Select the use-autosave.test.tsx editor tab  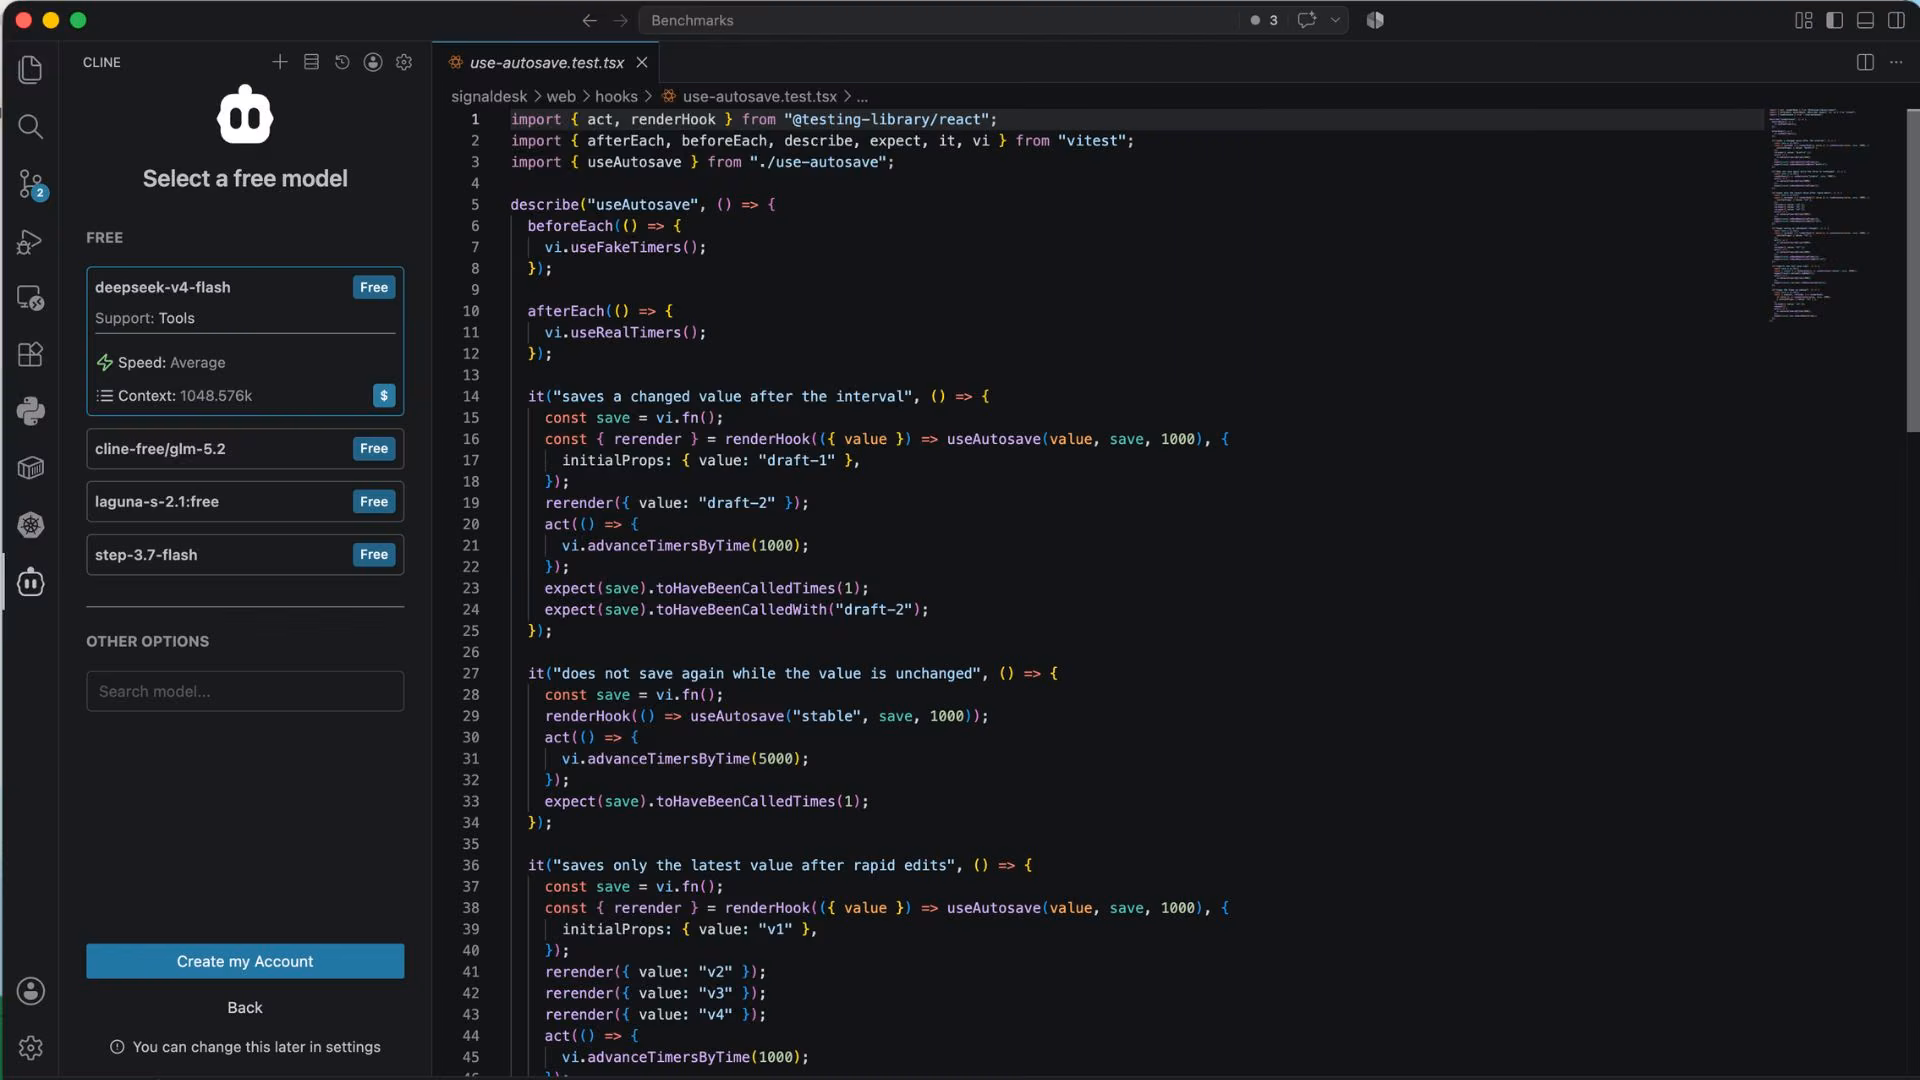(x=546, y=62)
